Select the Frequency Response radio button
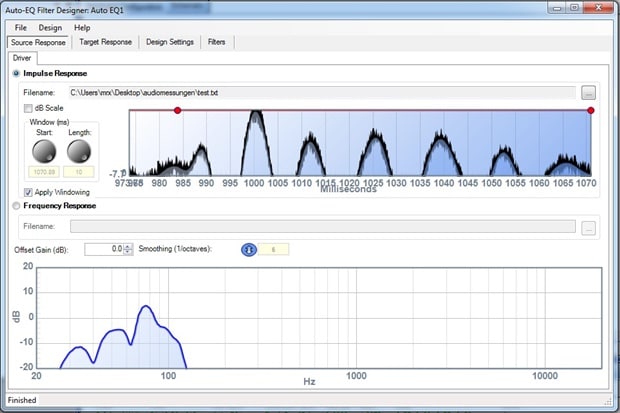 pos(16,206)
